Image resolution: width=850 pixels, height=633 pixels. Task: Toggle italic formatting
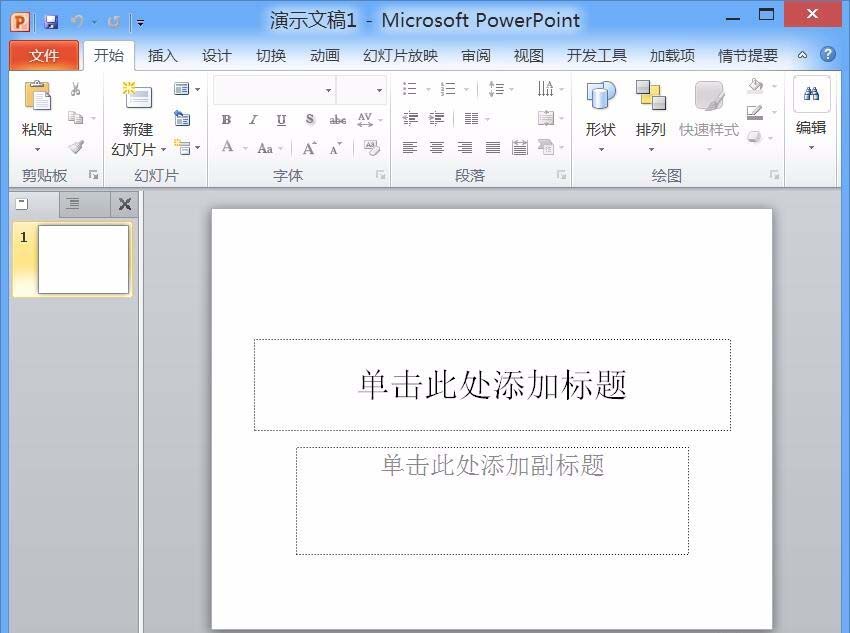252,118
